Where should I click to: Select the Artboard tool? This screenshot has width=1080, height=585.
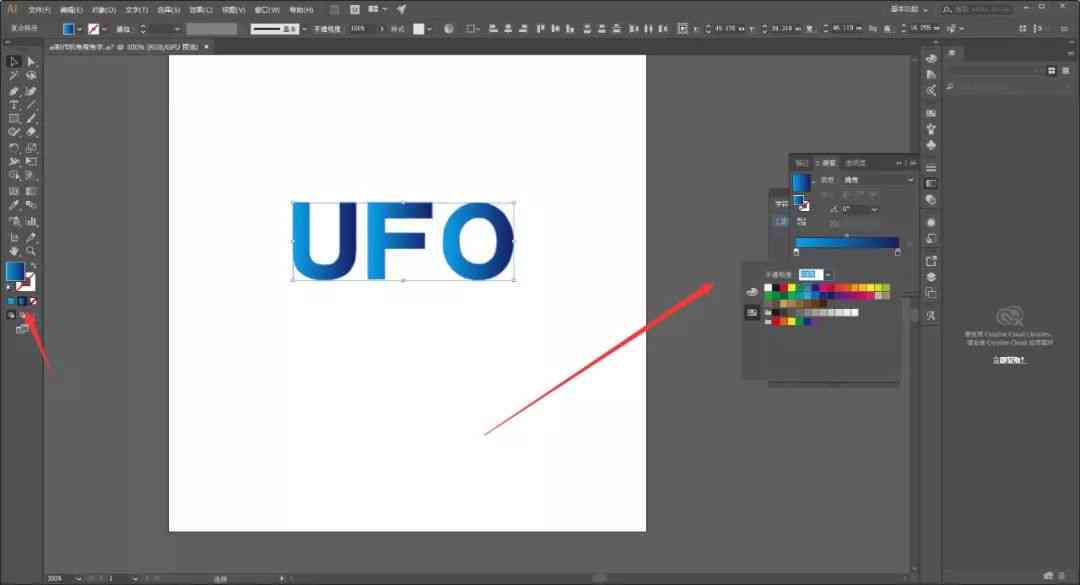tap(14, 237)
